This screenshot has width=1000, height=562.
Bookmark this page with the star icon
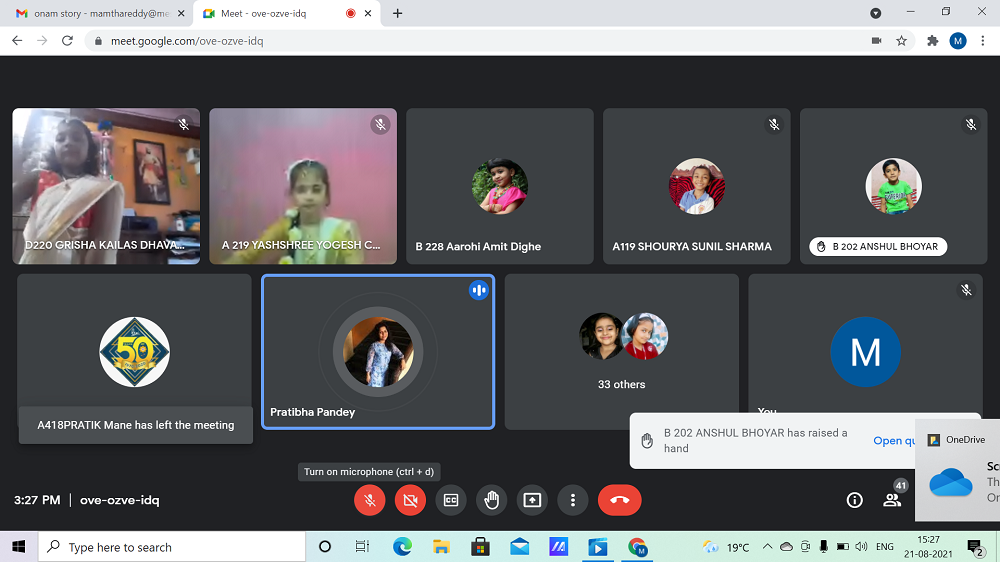[x=901, y=41]
